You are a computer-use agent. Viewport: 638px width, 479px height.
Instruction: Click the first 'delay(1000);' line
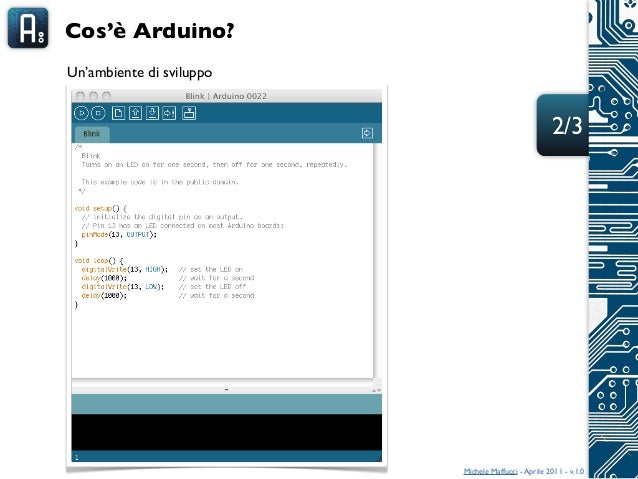pyautogui.click(x=104, y=278)
